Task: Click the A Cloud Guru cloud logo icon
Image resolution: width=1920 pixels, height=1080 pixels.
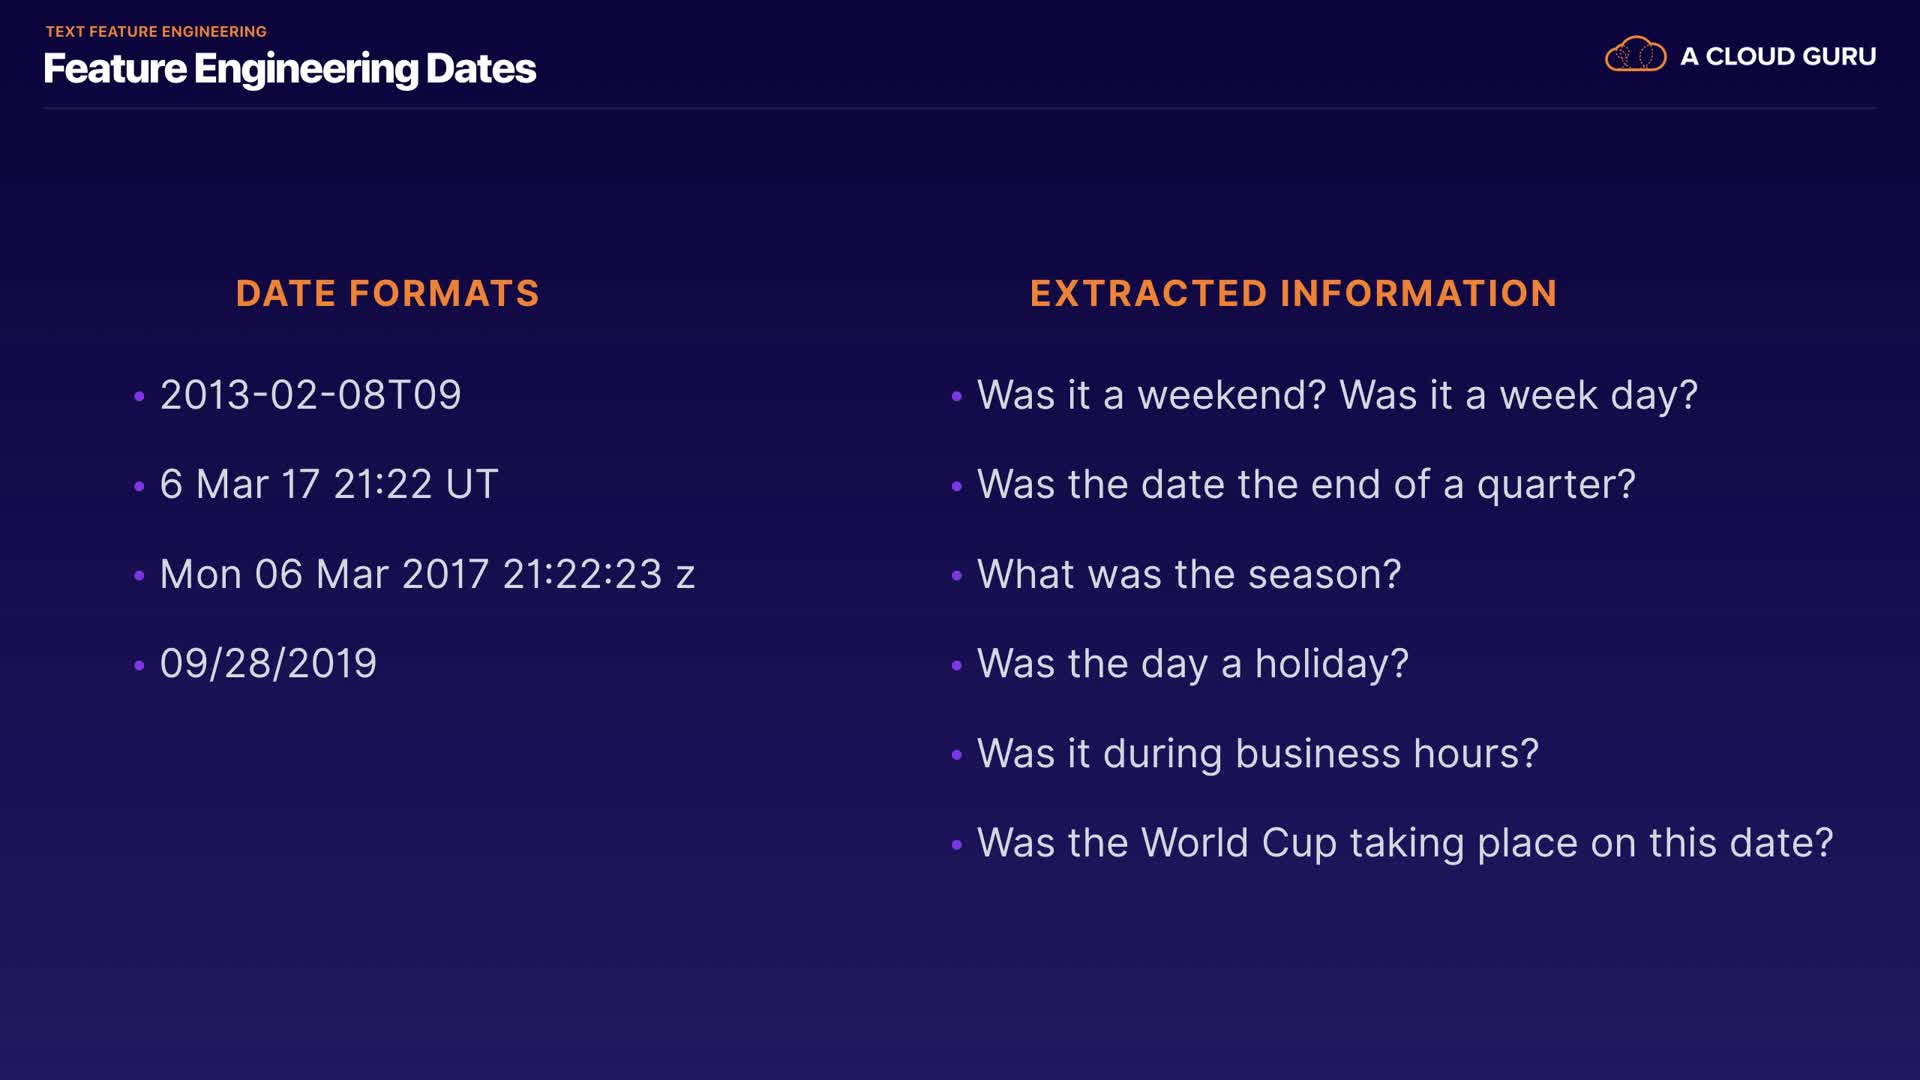Action: click(1635, 55)
